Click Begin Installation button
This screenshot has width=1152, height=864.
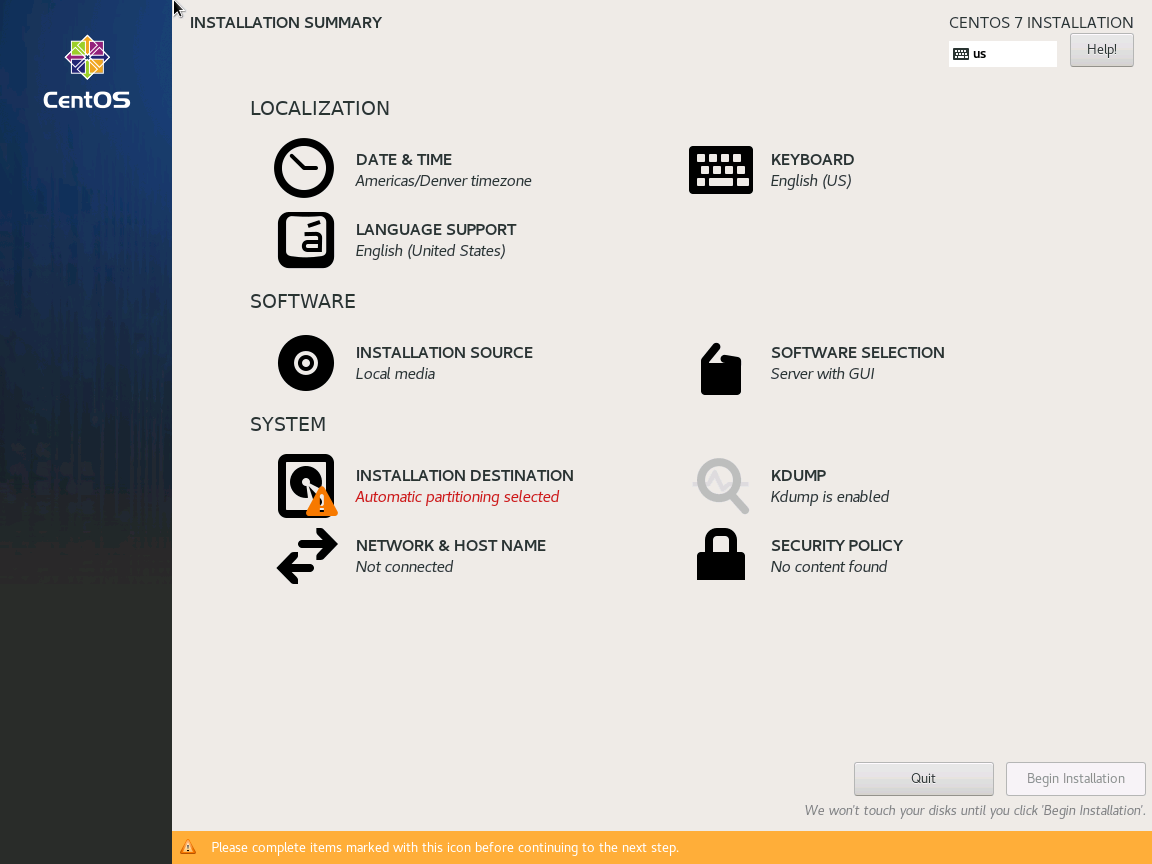click(x=1076, y=779)
